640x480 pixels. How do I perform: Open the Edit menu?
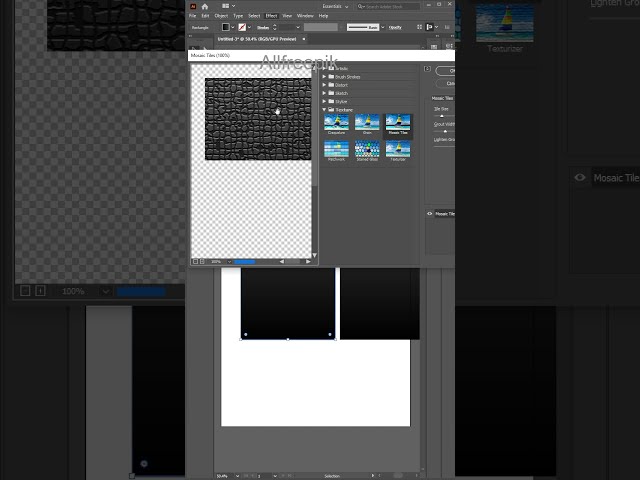(205, 16)
